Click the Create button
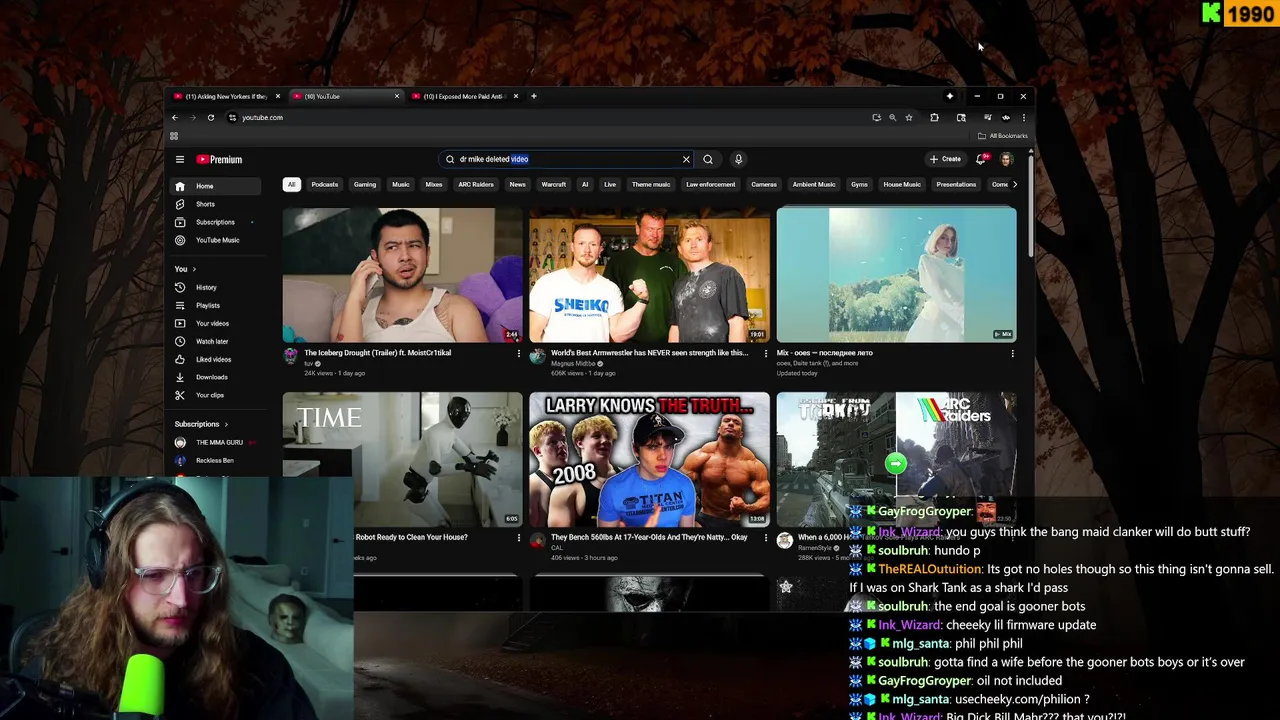 (945, 159)
